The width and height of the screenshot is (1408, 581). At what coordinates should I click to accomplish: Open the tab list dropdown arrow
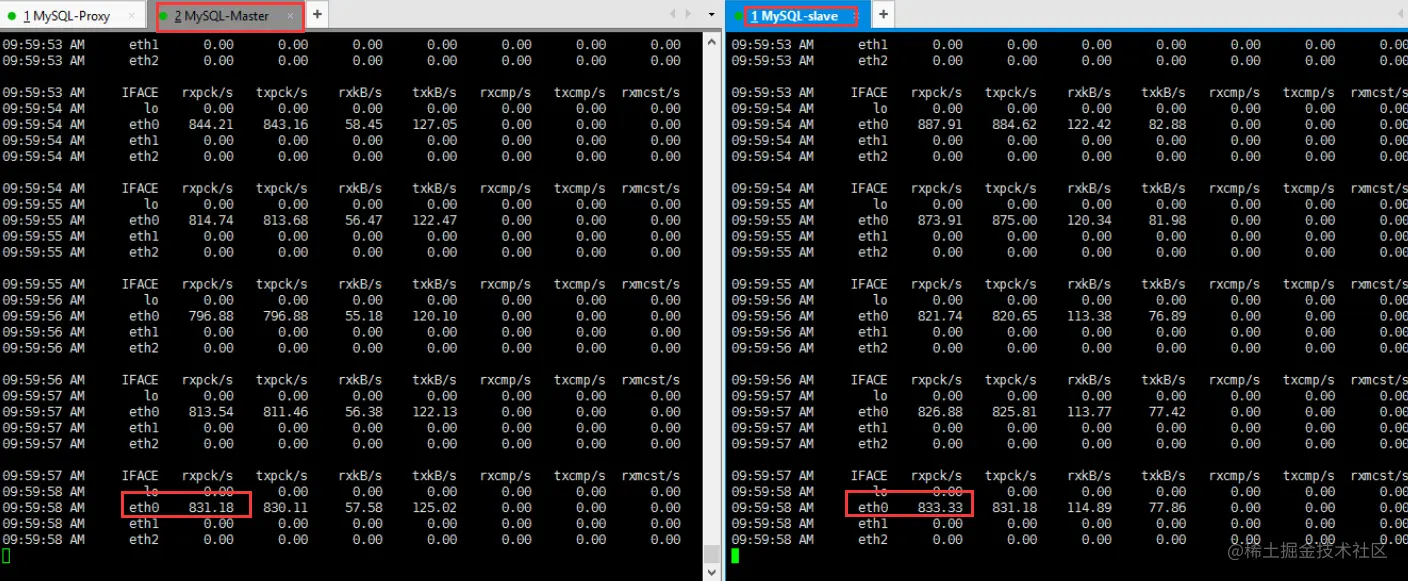[x=712, y=15]
